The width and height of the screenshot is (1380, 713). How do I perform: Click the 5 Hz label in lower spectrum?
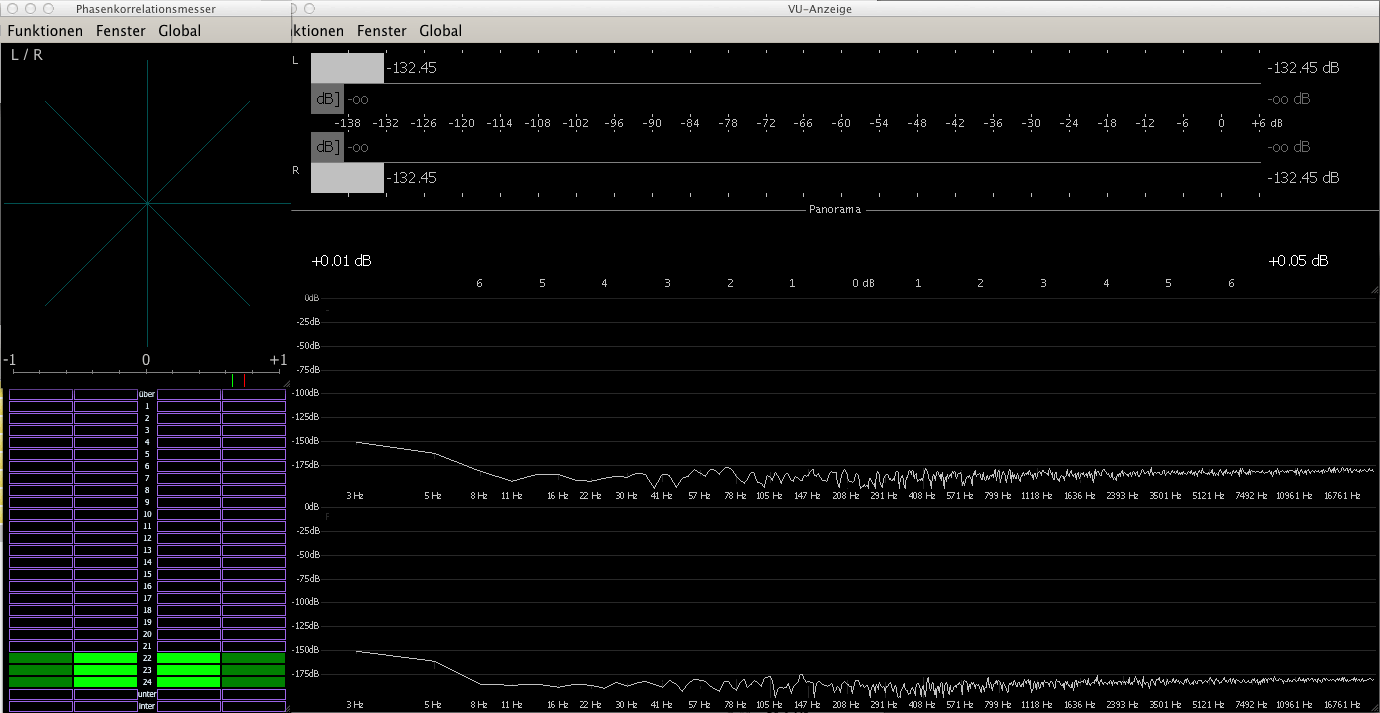click(x=432, y=705)
